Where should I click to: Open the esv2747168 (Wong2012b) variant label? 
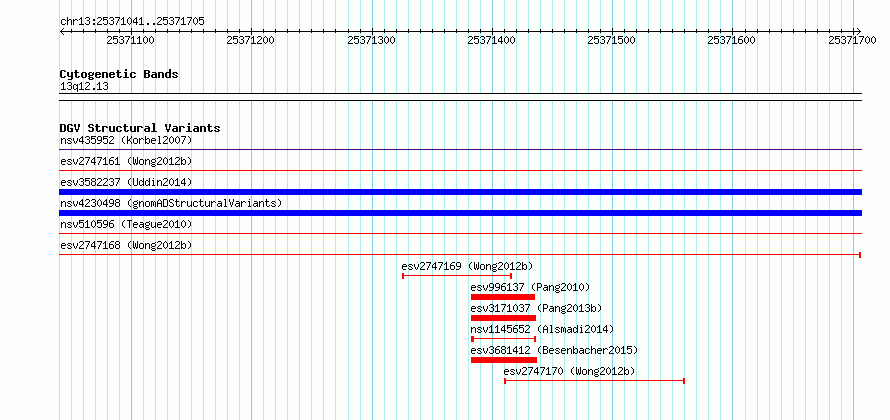(126, 245)
